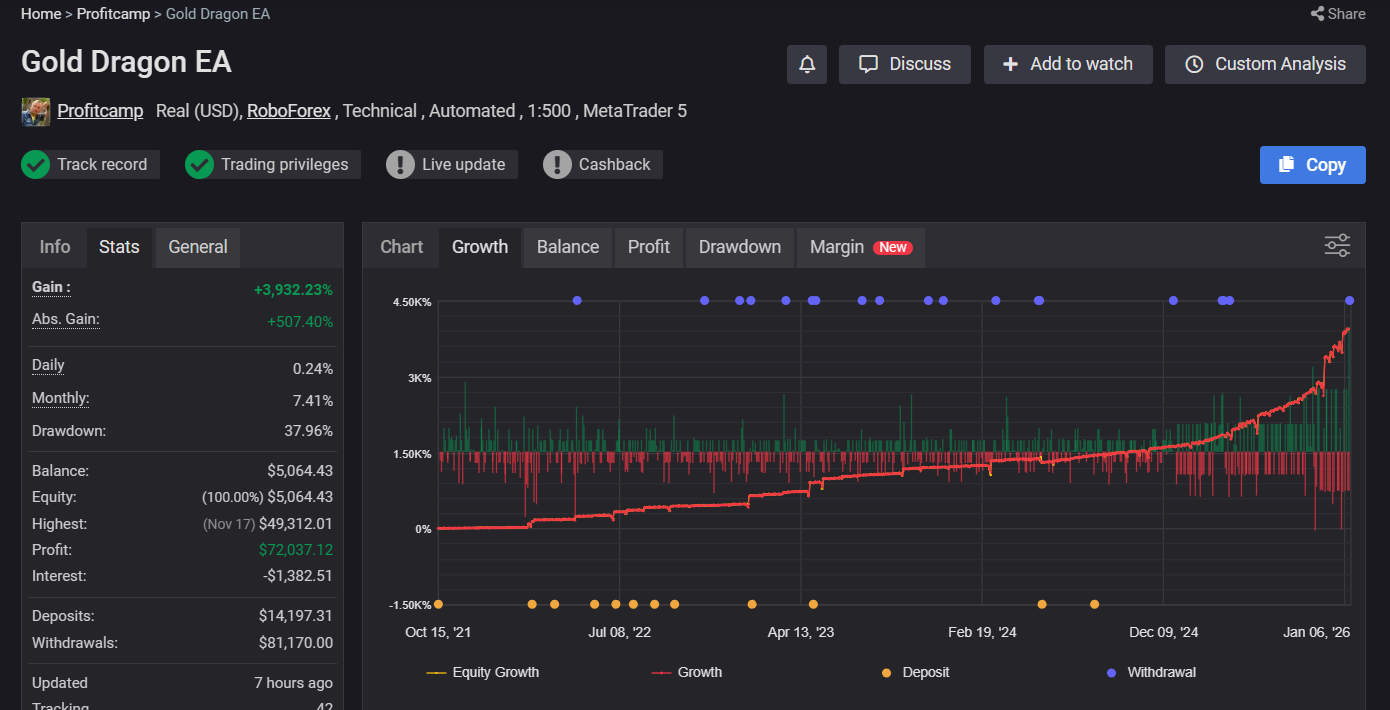Go to Home in the breadcrumb
1390x710 pixels.
click(41, 14)
